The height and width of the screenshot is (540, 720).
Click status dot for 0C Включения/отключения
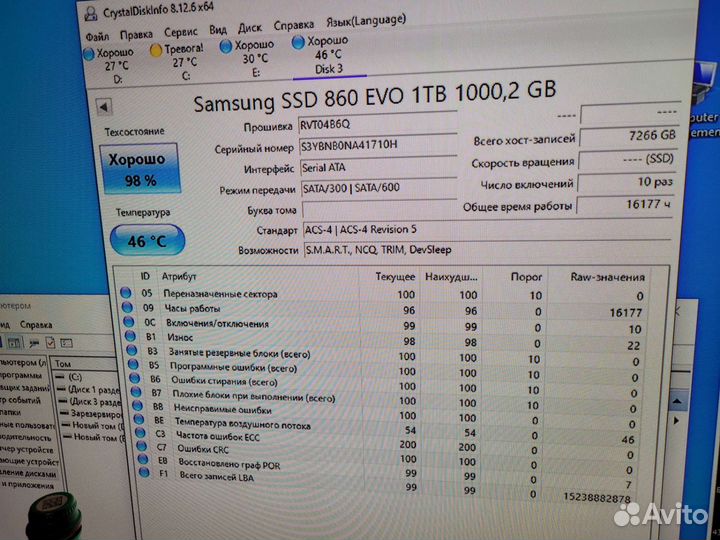(129, 321)
